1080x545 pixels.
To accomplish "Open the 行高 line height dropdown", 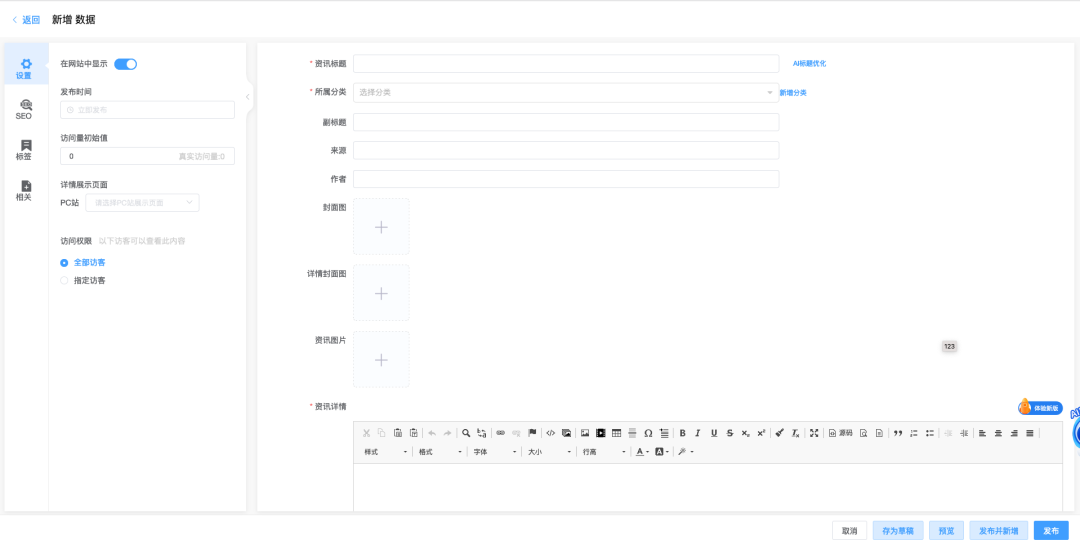I will [604, 452].
